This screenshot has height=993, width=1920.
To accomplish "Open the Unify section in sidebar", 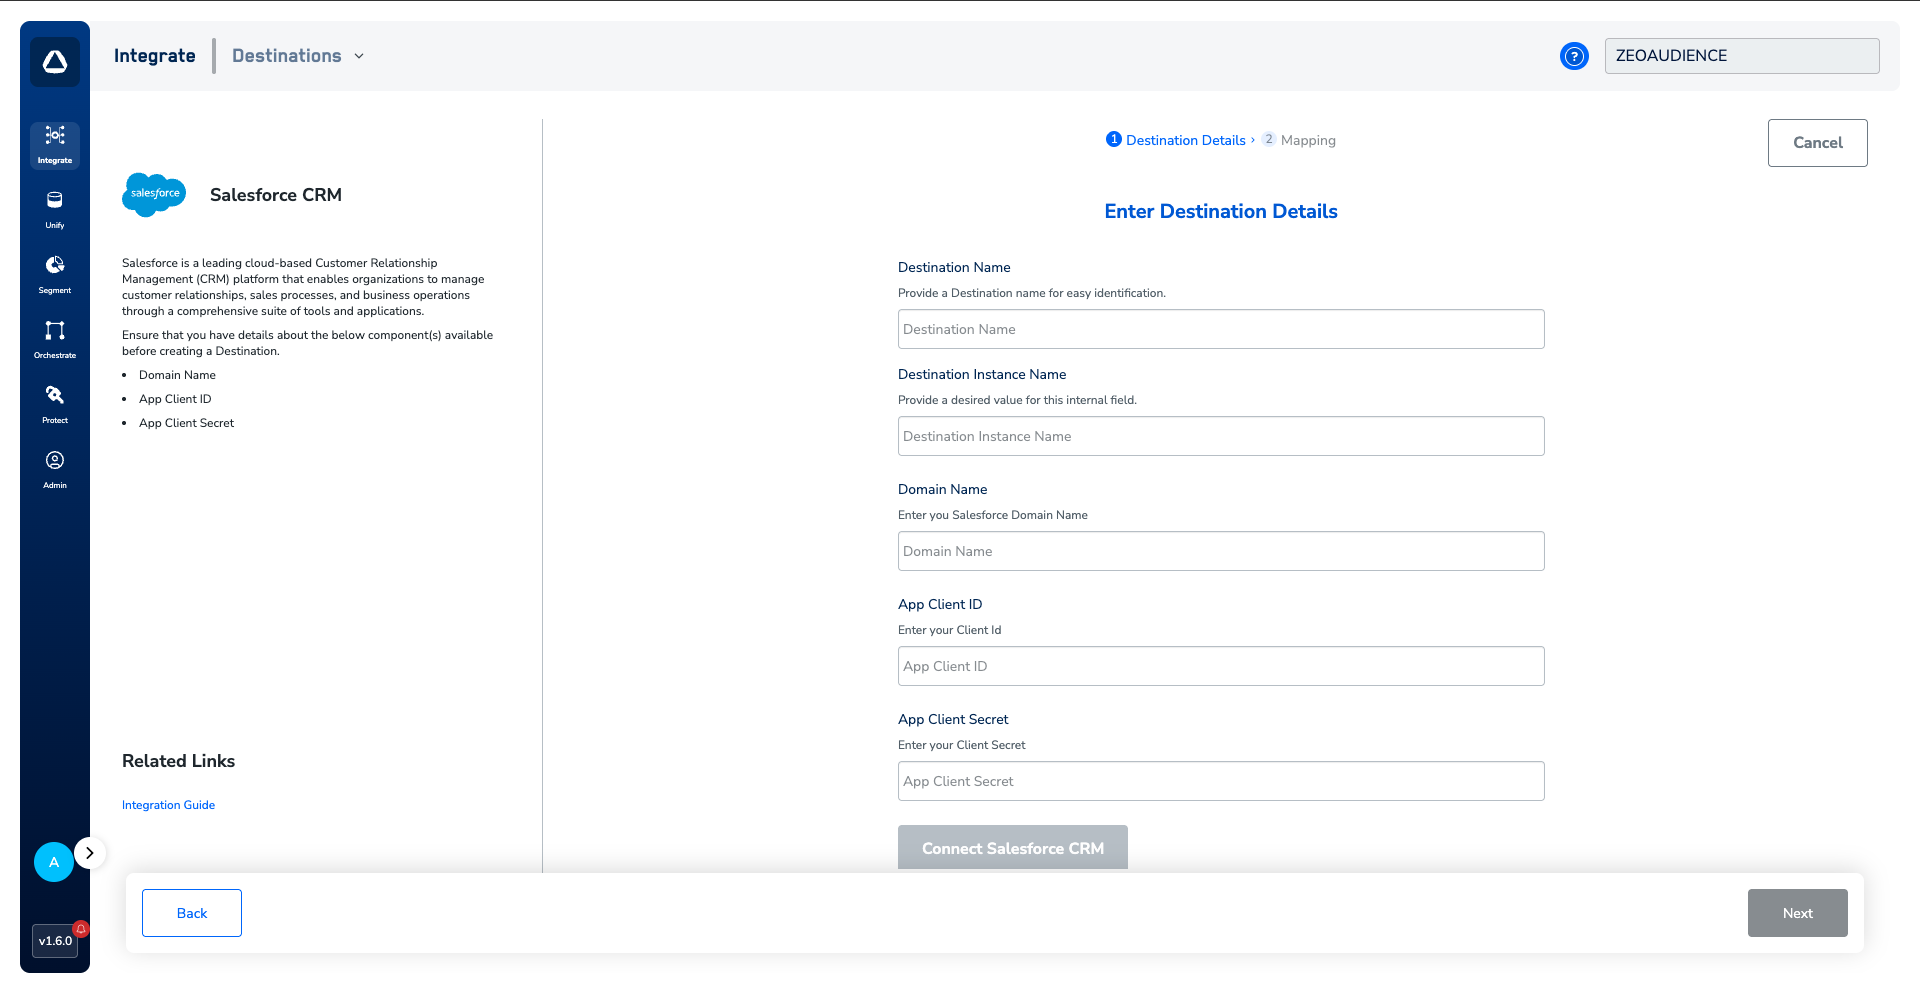I will click(55, 210).
